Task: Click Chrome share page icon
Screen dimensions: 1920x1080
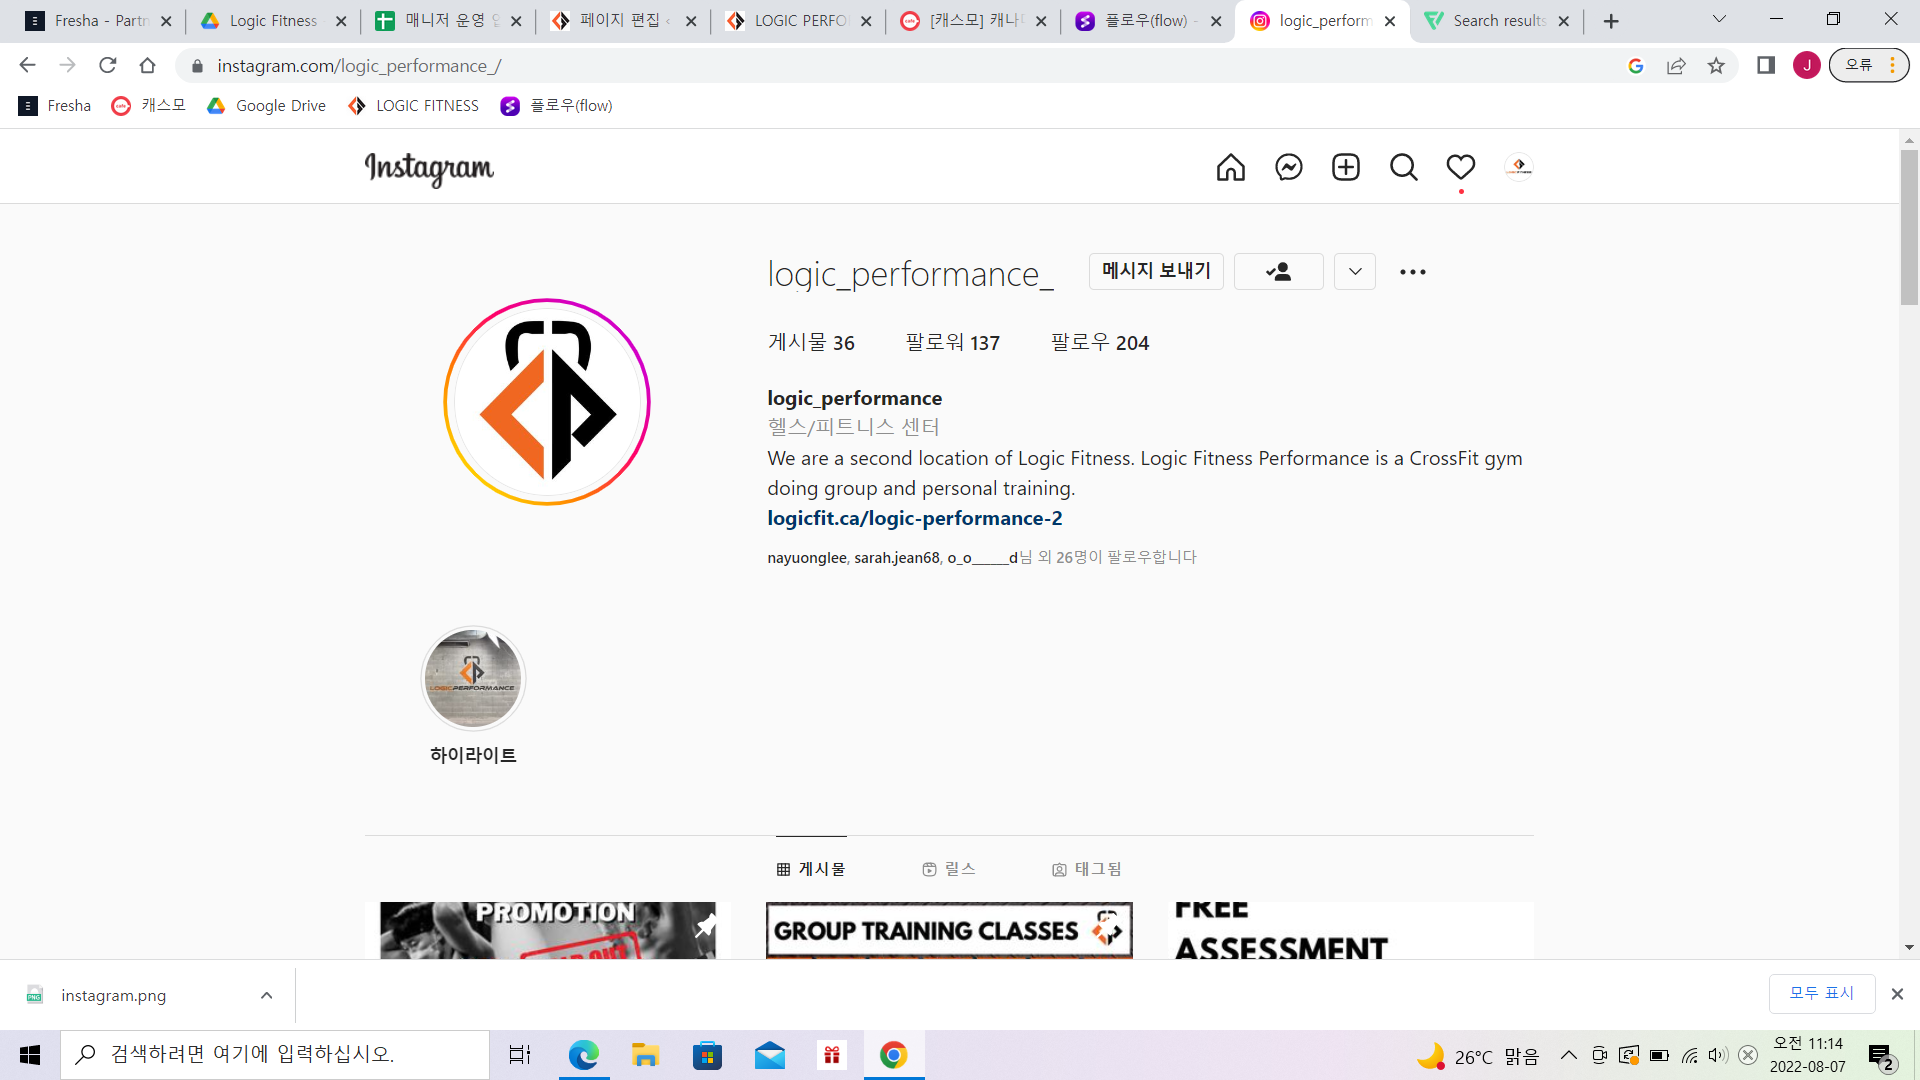Action: tap(1676, 66)
